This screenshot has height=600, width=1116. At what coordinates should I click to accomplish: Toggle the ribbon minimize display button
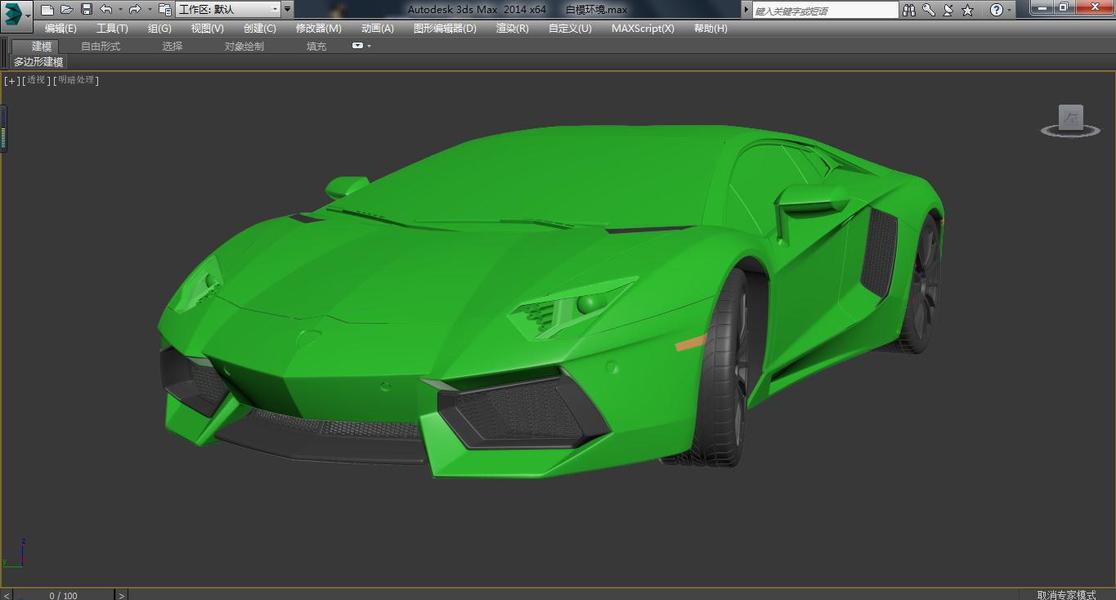click(x=358, y=46)
